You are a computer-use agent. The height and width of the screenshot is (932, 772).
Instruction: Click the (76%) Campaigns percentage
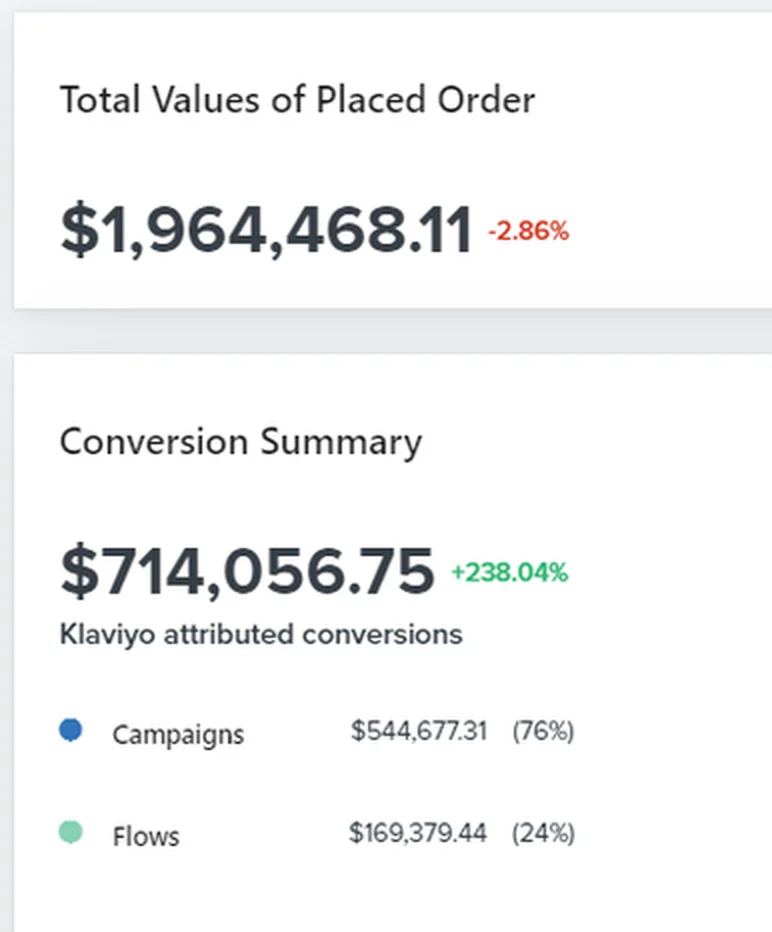point(543,731)
